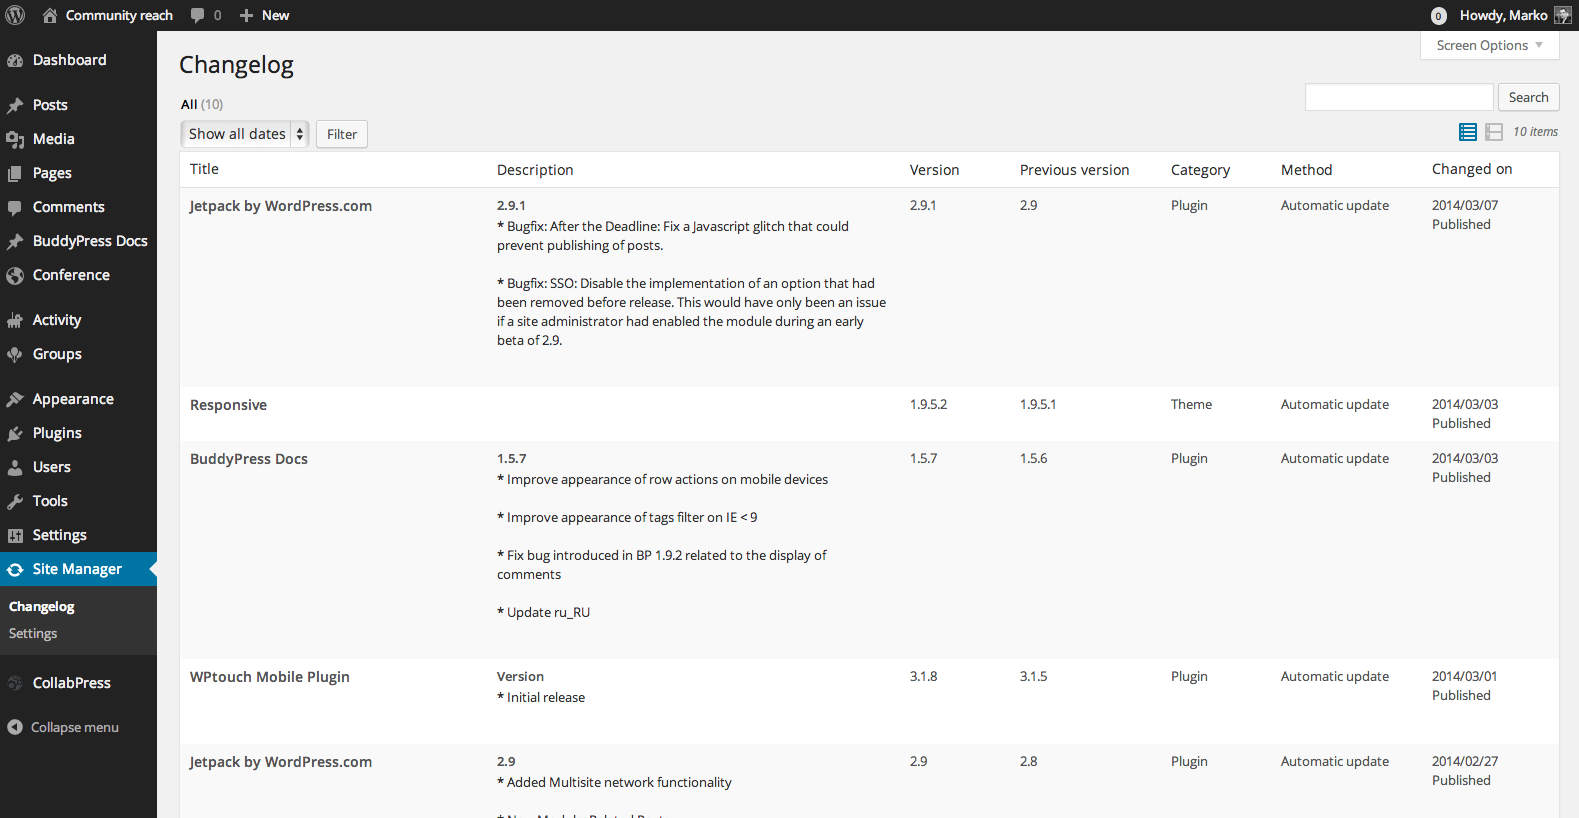Open the WPtouch Mobile Plugin entry

click(x=270, y=677)
